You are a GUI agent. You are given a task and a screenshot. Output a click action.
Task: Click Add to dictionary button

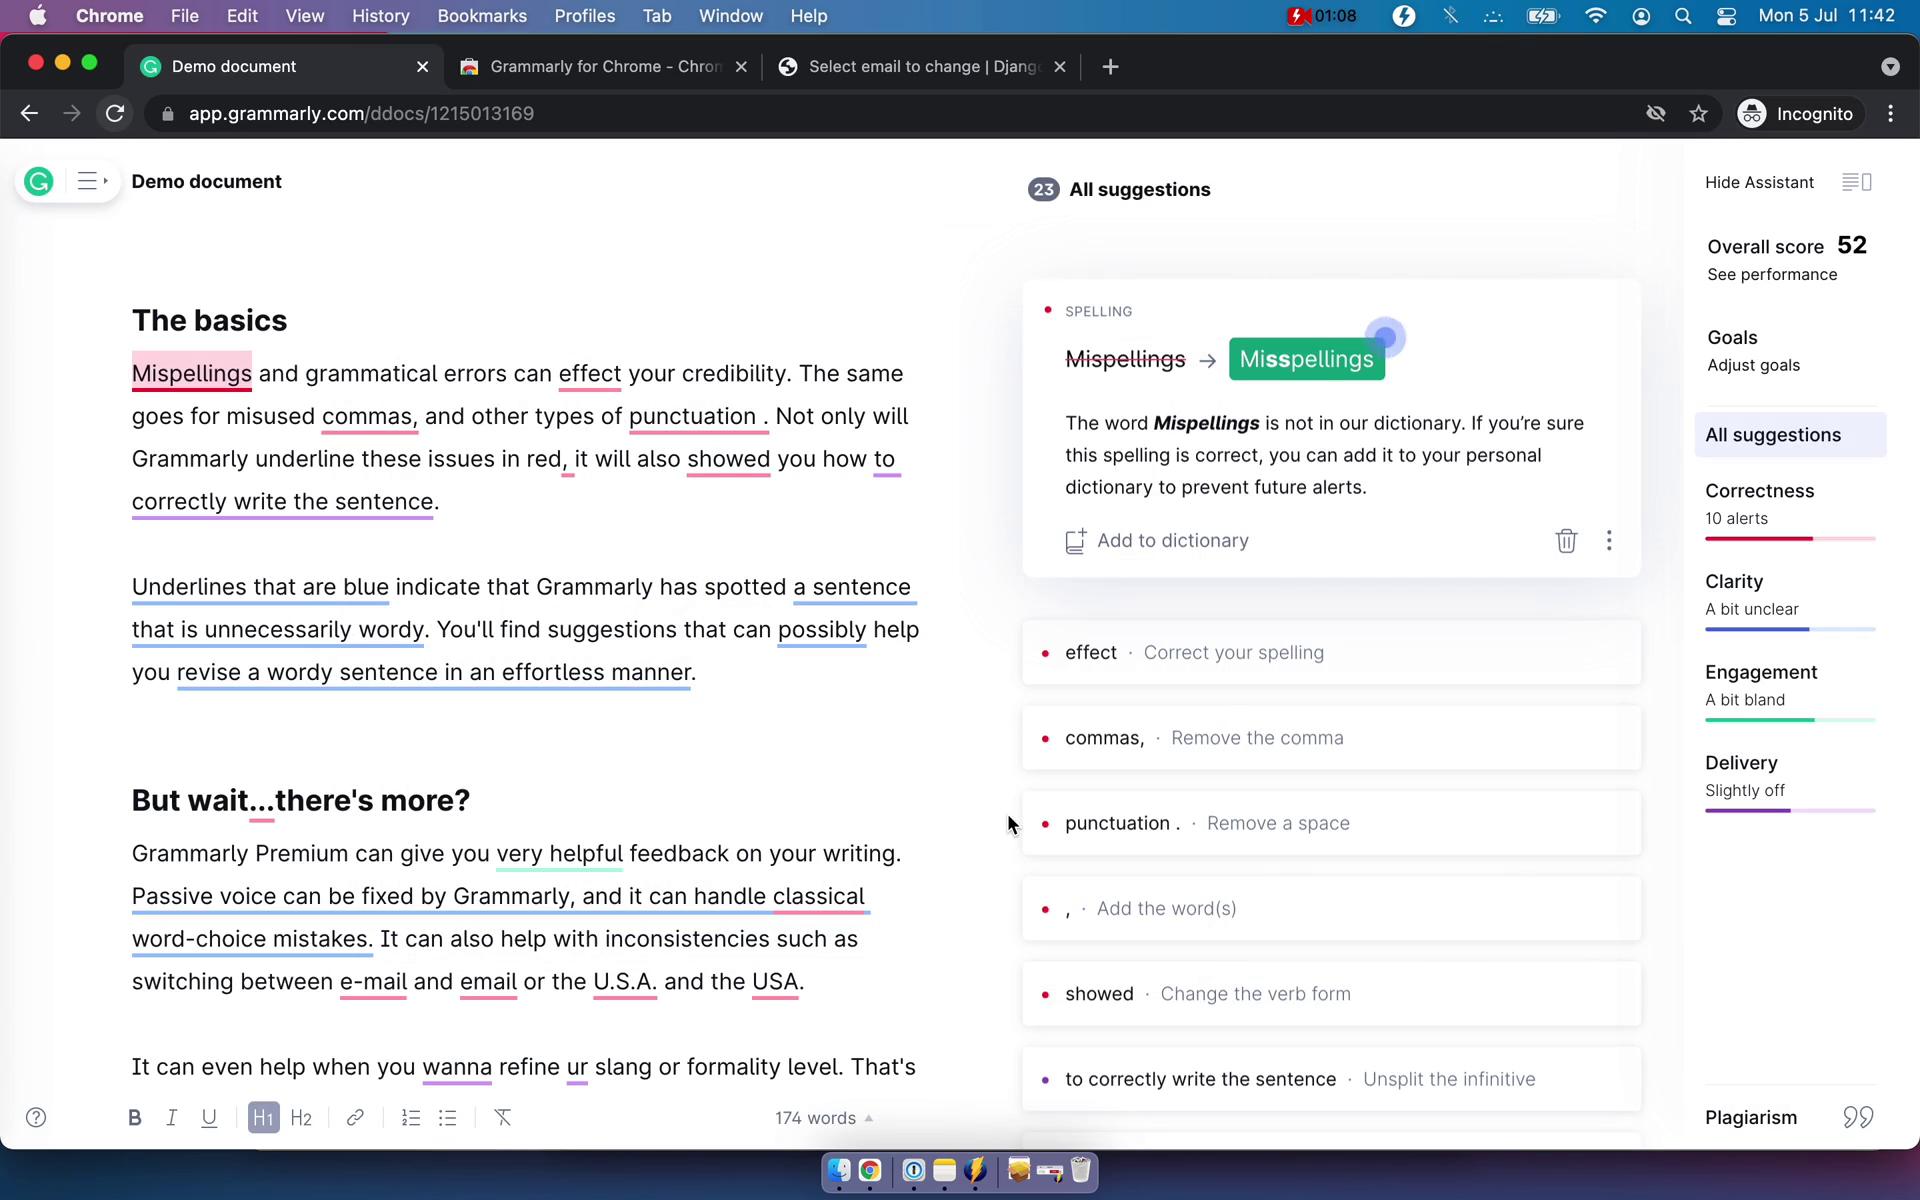[x=1158, y=539]
